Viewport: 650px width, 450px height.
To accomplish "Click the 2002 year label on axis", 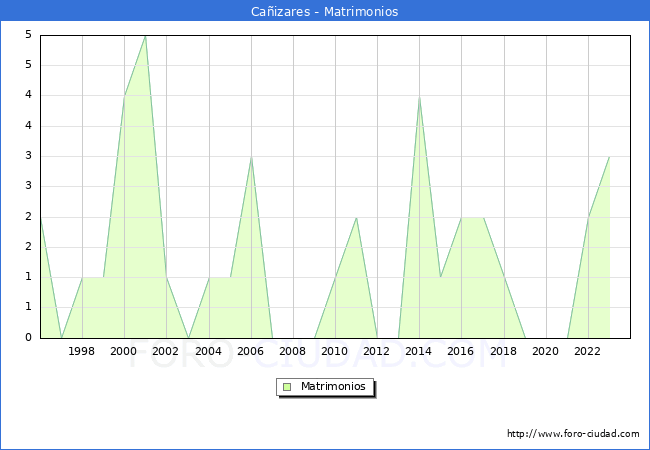I will 166,351.
